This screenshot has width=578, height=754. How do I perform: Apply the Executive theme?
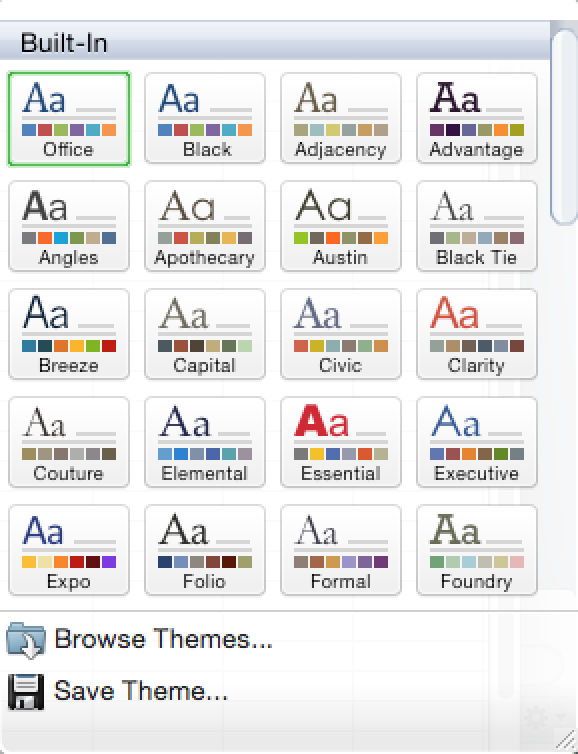click(x=477, y=442)
